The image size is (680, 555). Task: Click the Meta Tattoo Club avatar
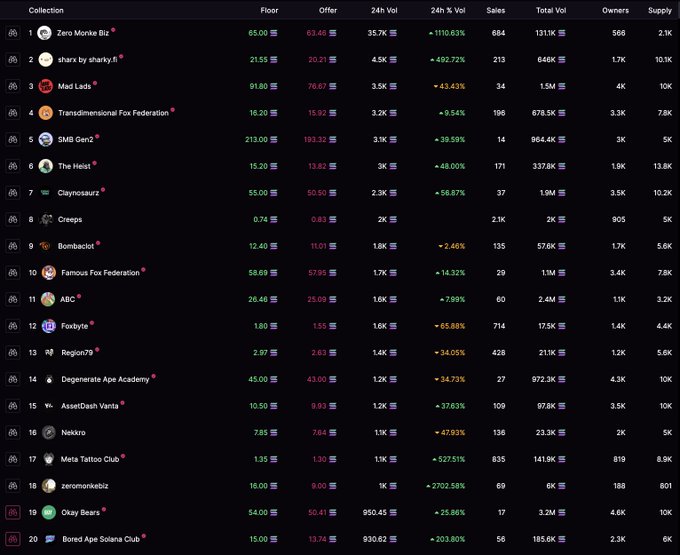click(x=49, y=459)
